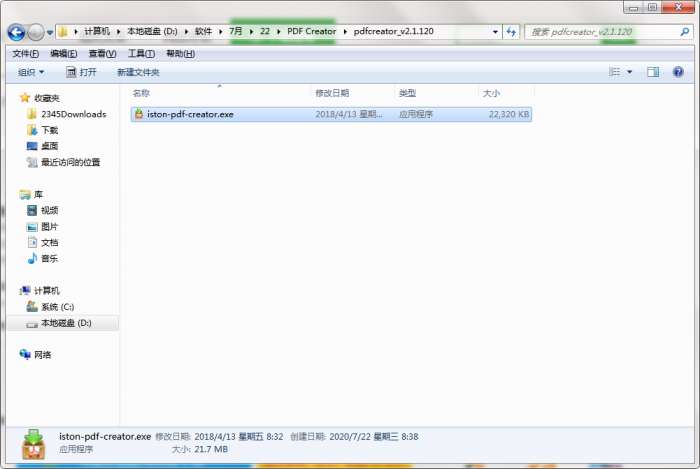Image resolution: width=700 pixels, height=469 pixels.
Task: Sort by the 大小 column header
Action: point(491,93)
